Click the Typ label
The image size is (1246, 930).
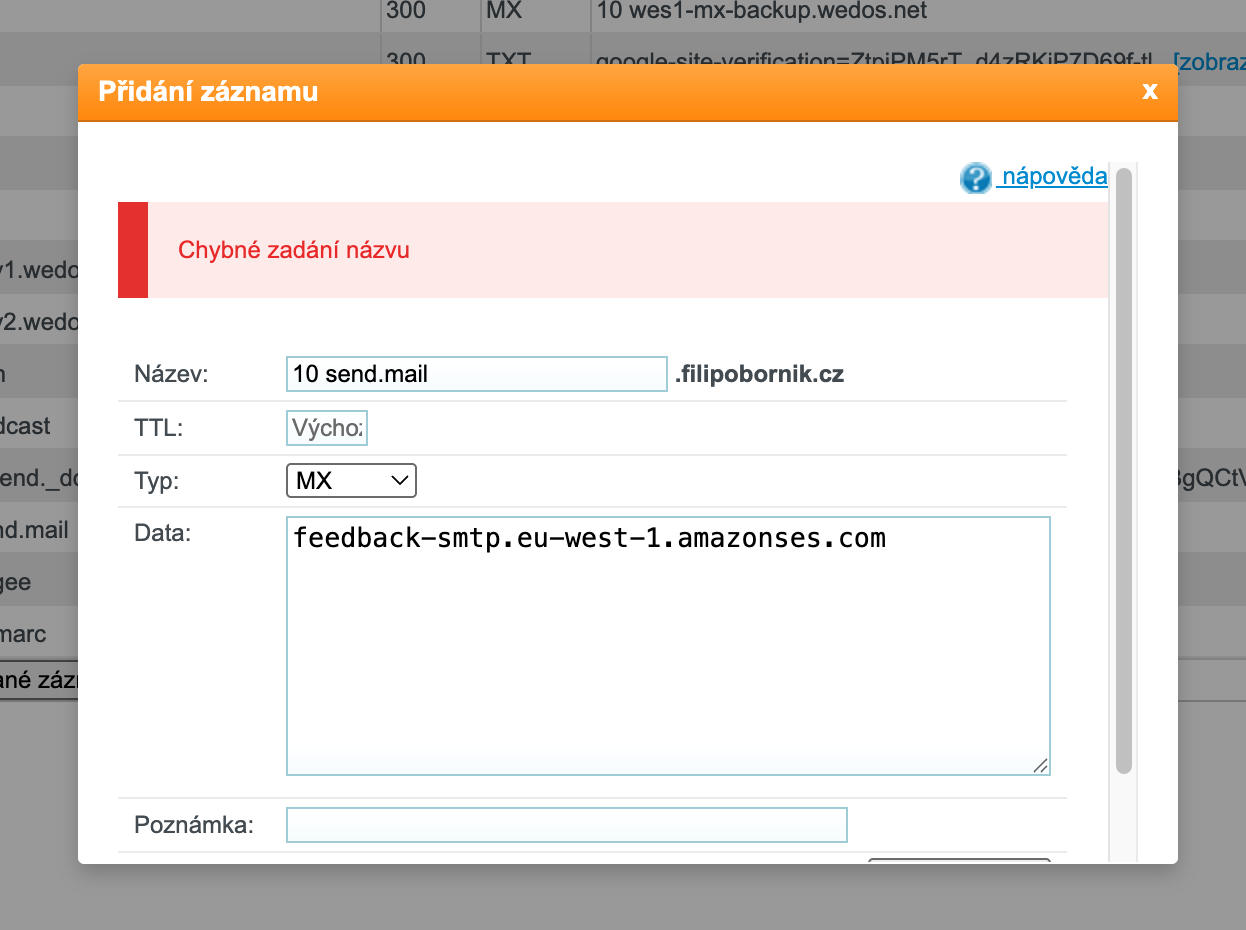point(156,481)
